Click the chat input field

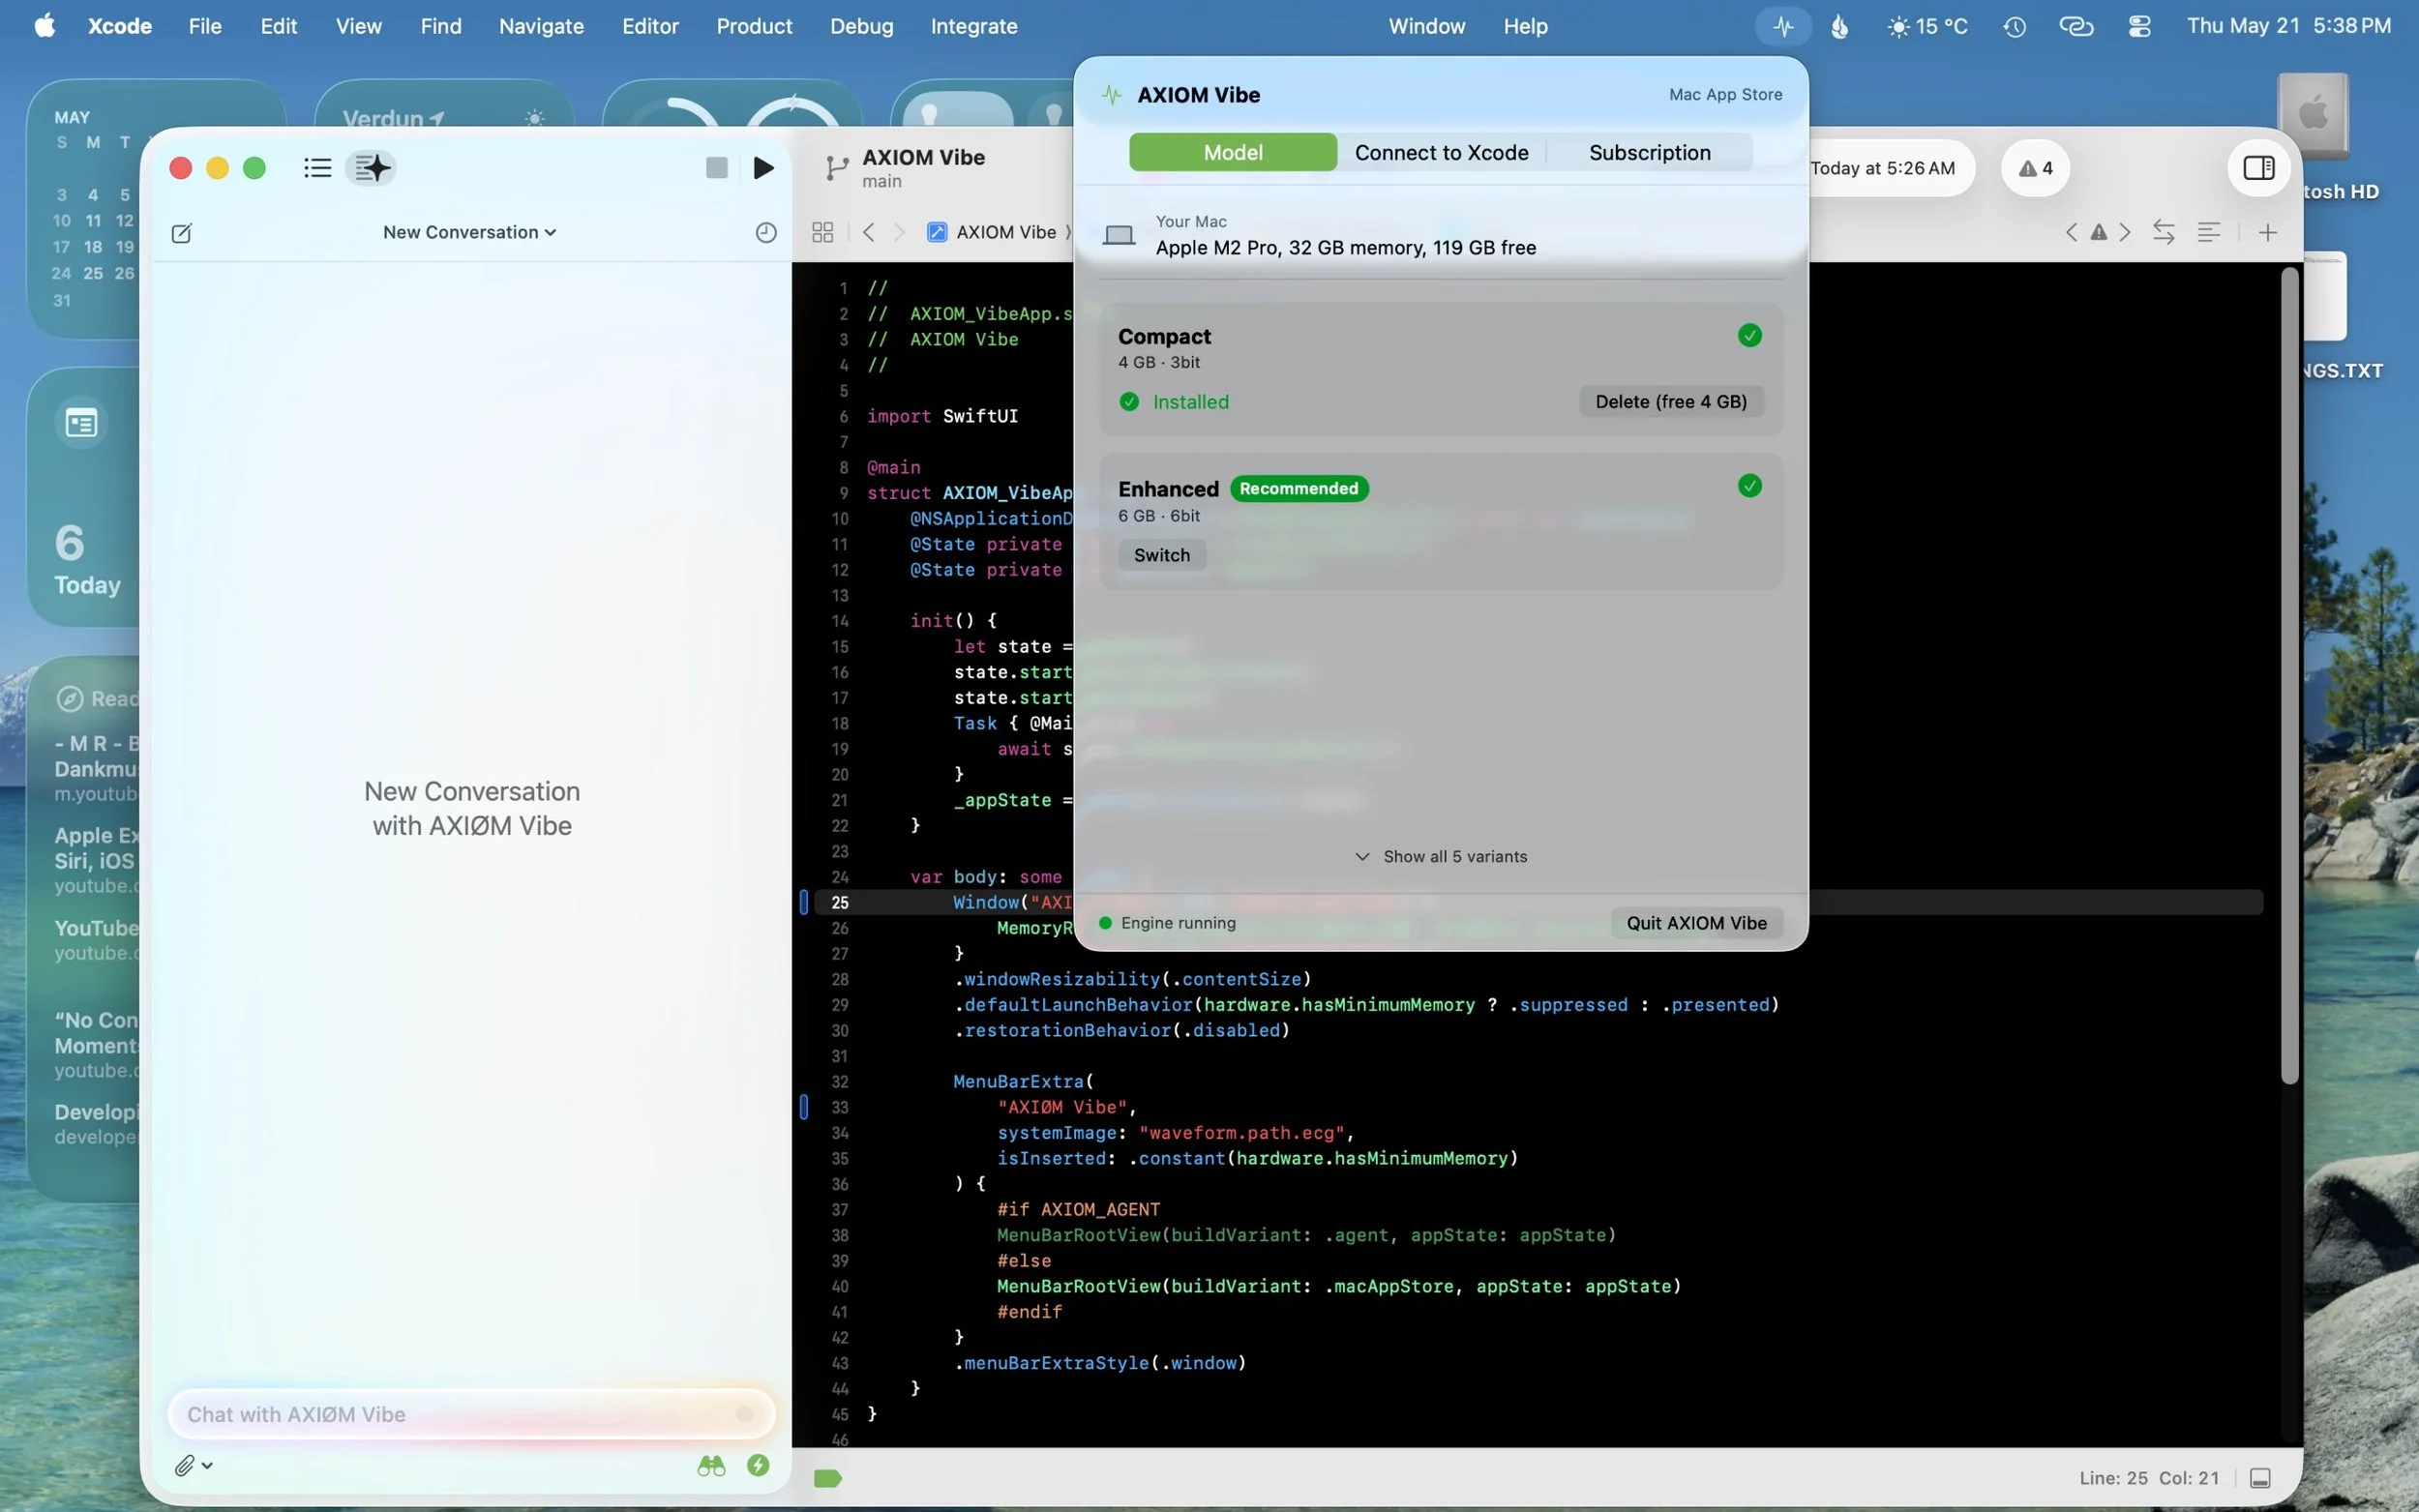pyautogui.click(x=471, y=1414)
